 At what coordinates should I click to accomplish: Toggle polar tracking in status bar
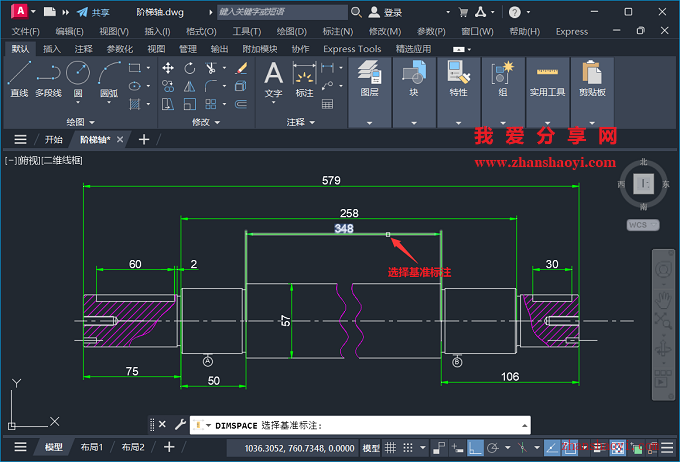493,448
